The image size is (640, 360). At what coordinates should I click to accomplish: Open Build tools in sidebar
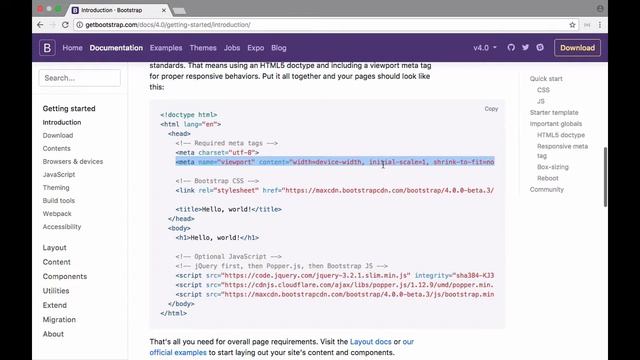(x=58, y=201)
